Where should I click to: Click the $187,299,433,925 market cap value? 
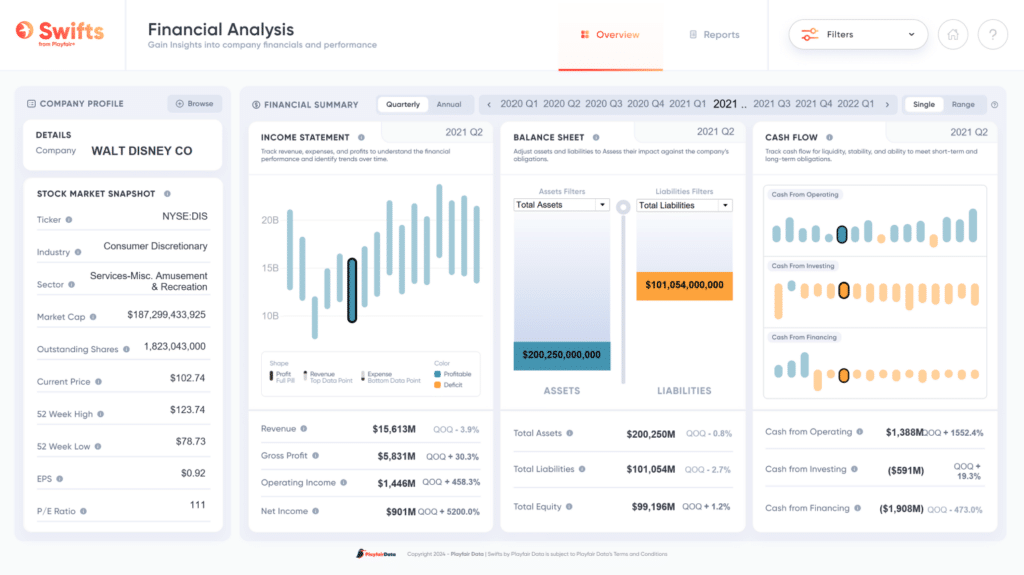(x=167, y=315)
